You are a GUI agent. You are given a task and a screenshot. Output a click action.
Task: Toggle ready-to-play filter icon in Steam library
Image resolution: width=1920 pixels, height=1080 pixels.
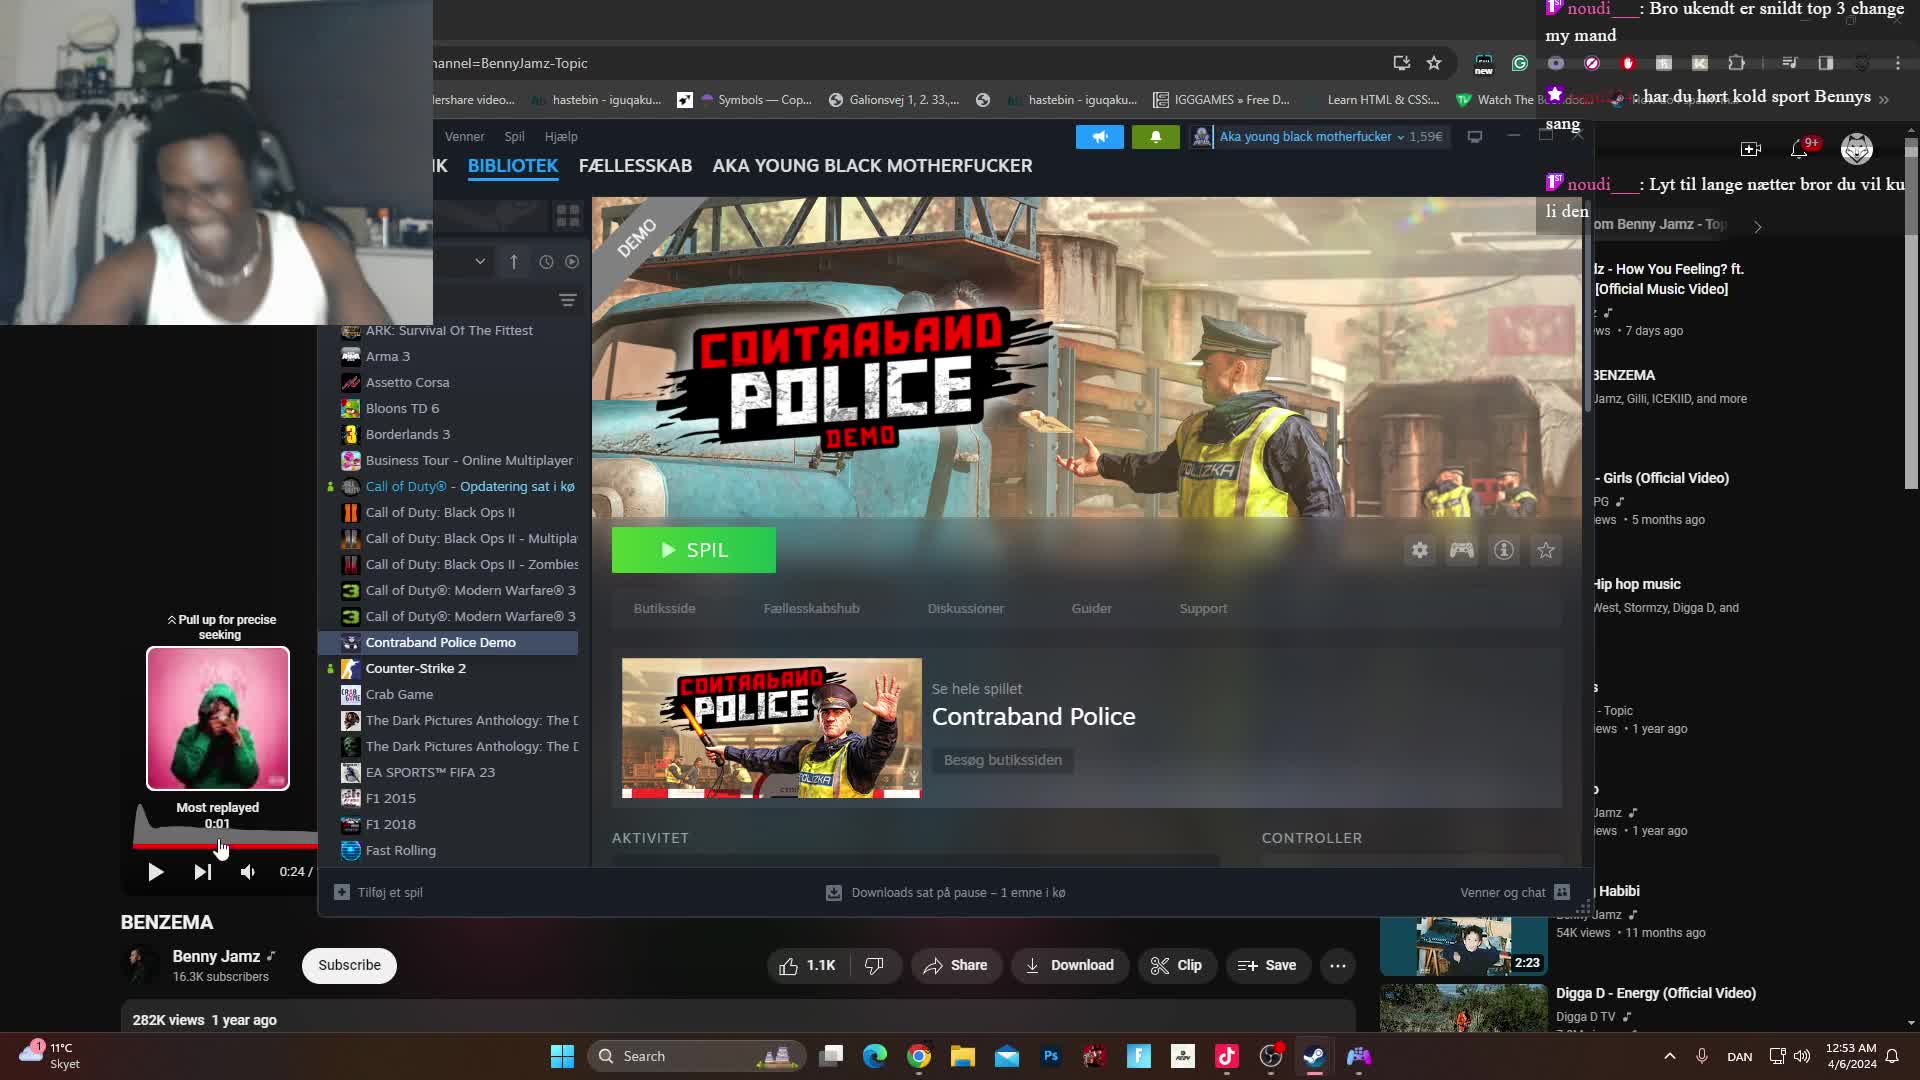point(572,262)
